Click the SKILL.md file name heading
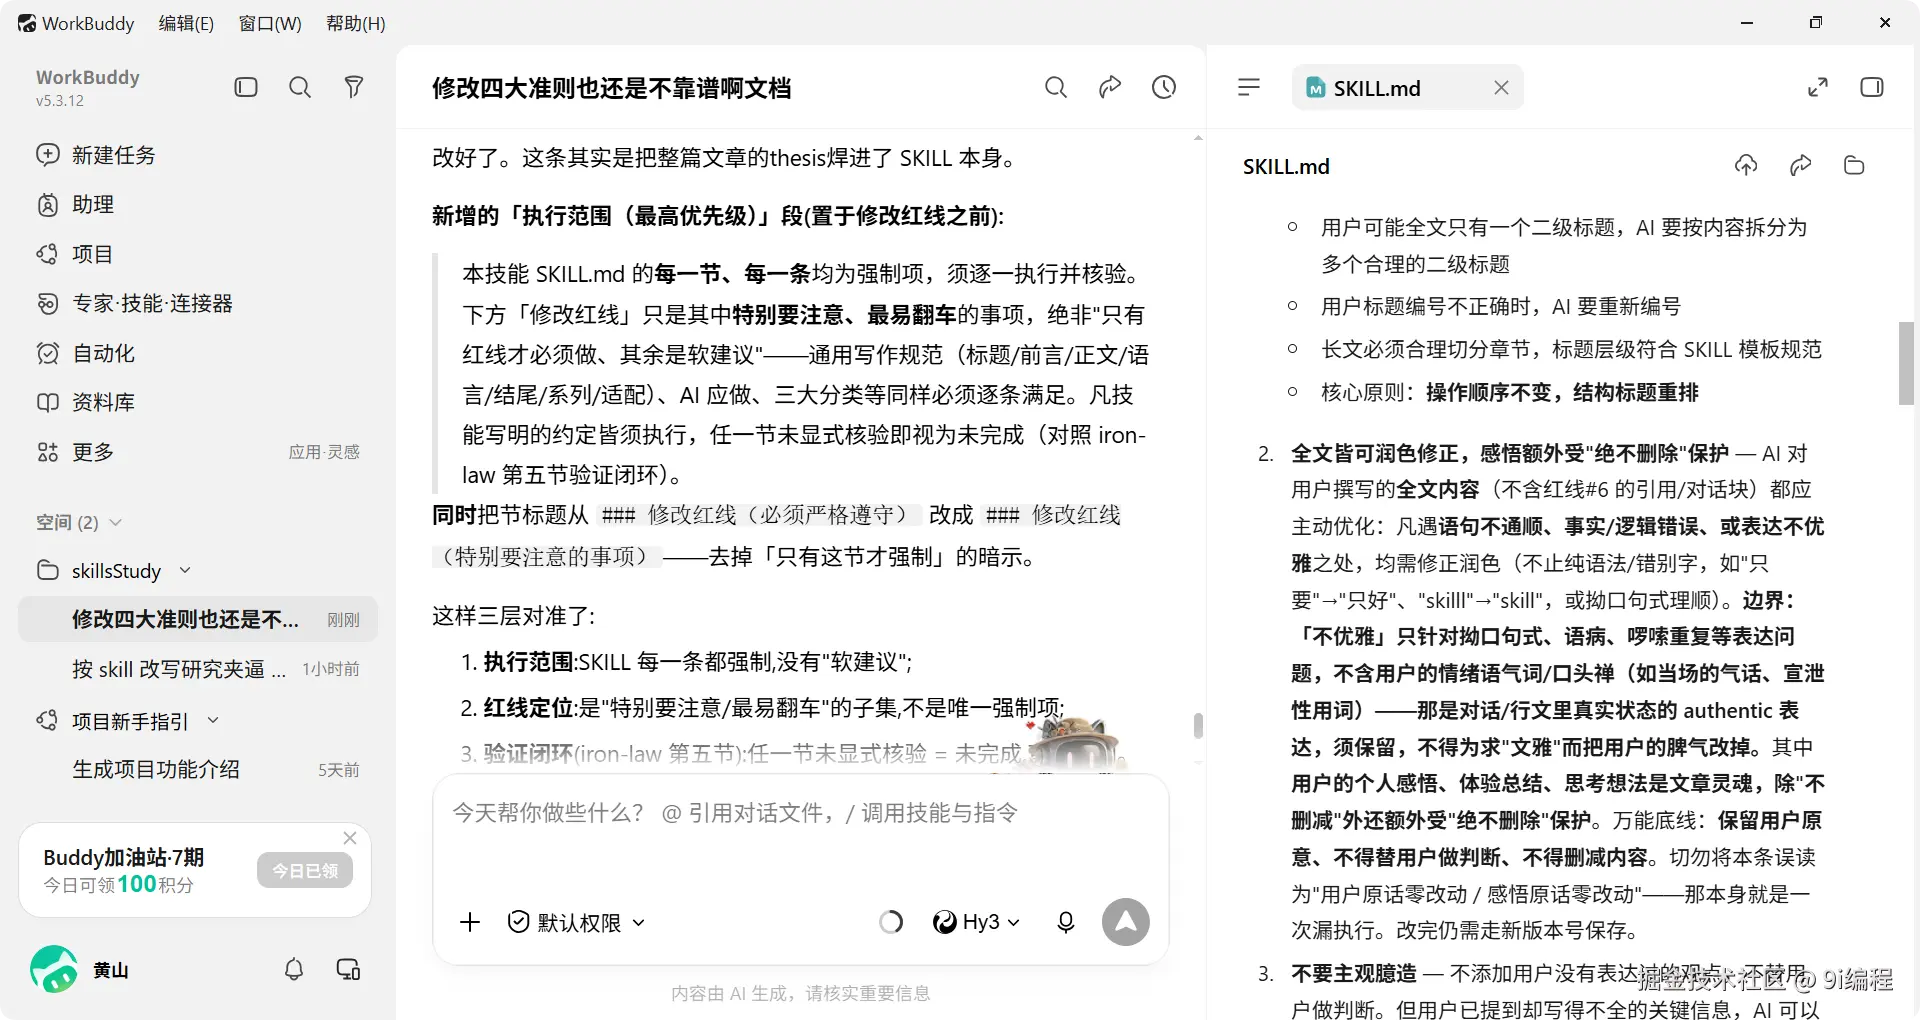Viewport: 1920px width, 1020px height. click(1286, 166)
